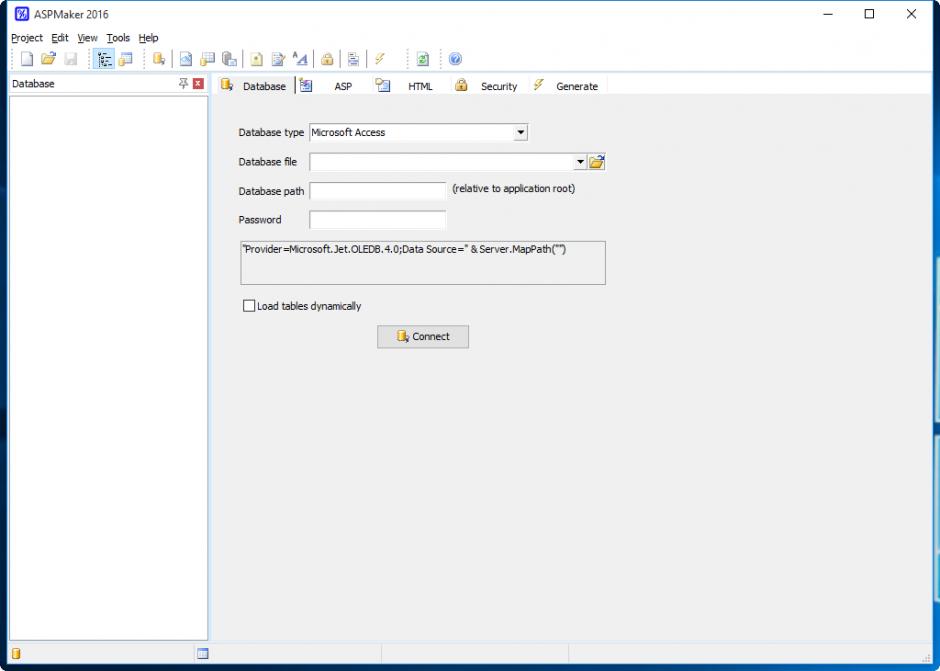Viewport: 940px width, 671px height.
Task: Click the ASP settings page toolbar icon
Action: tap(186, 59)
